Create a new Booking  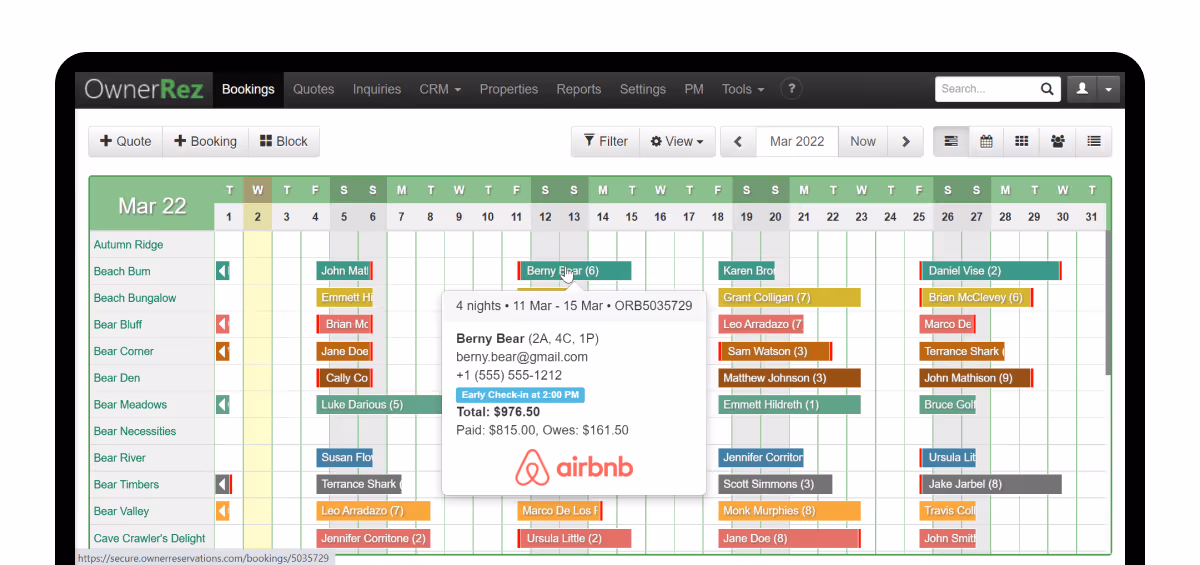click(x=205, y=141)
